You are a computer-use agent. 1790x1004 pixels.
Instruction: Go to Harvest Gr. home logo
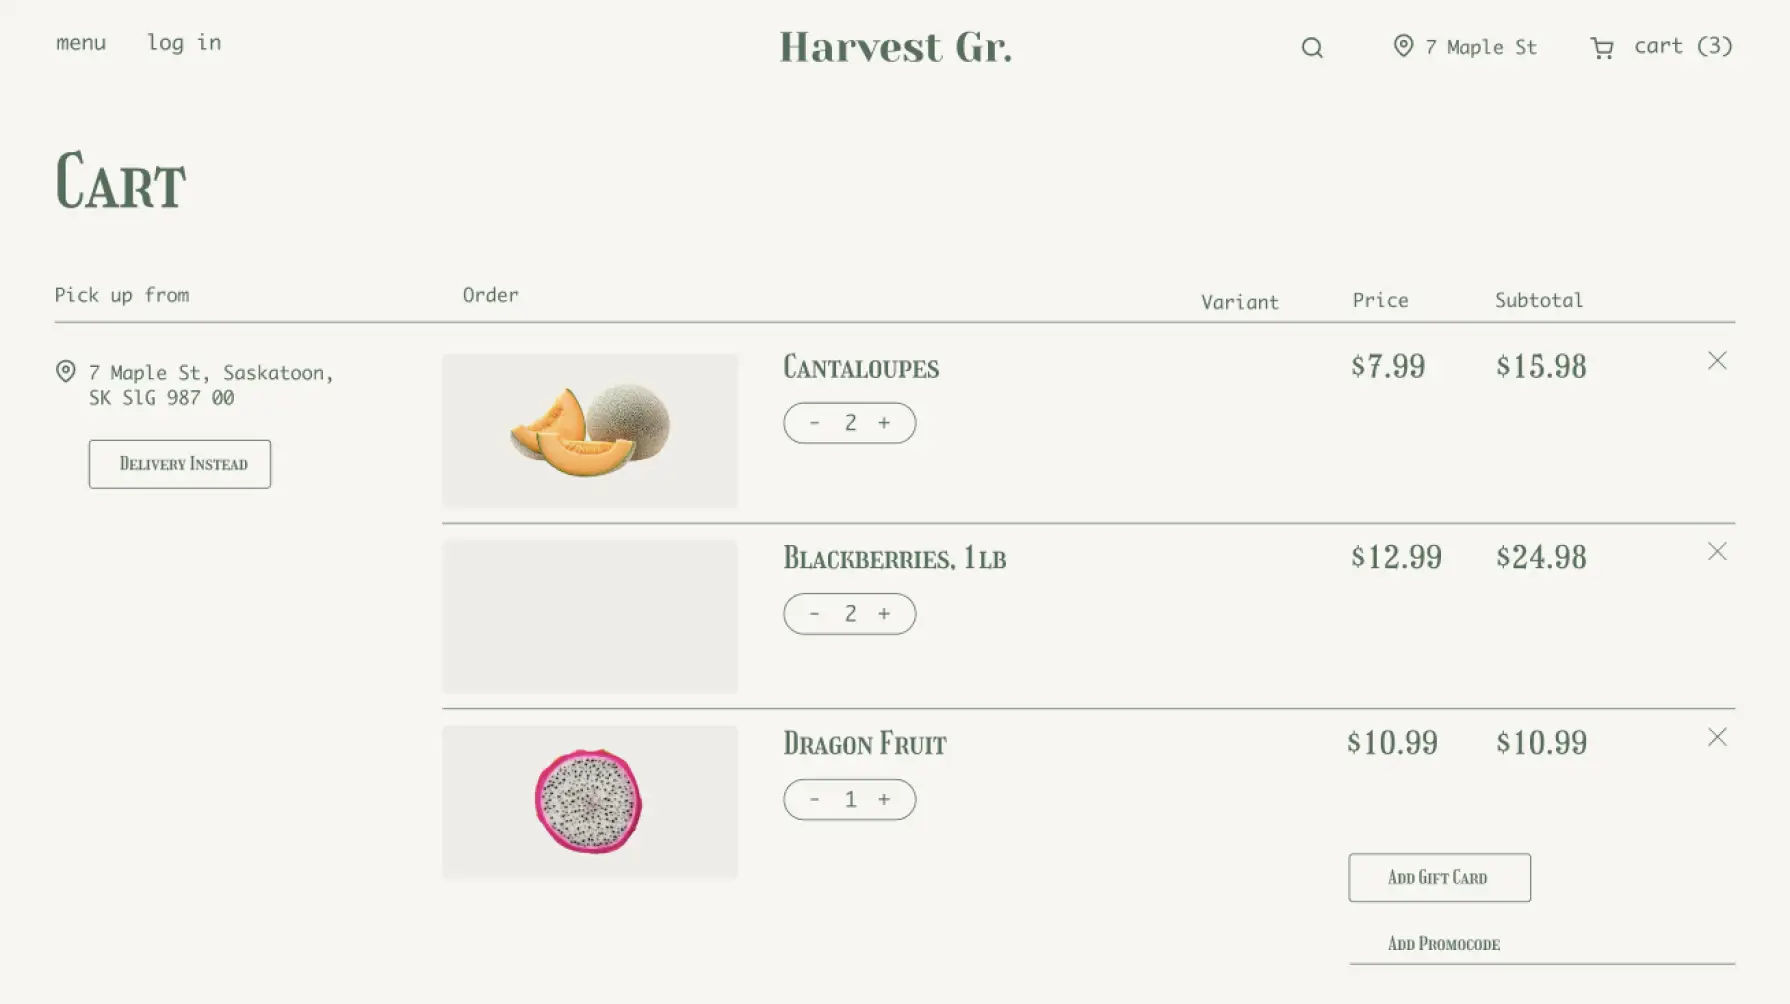[x=896, y=47]
